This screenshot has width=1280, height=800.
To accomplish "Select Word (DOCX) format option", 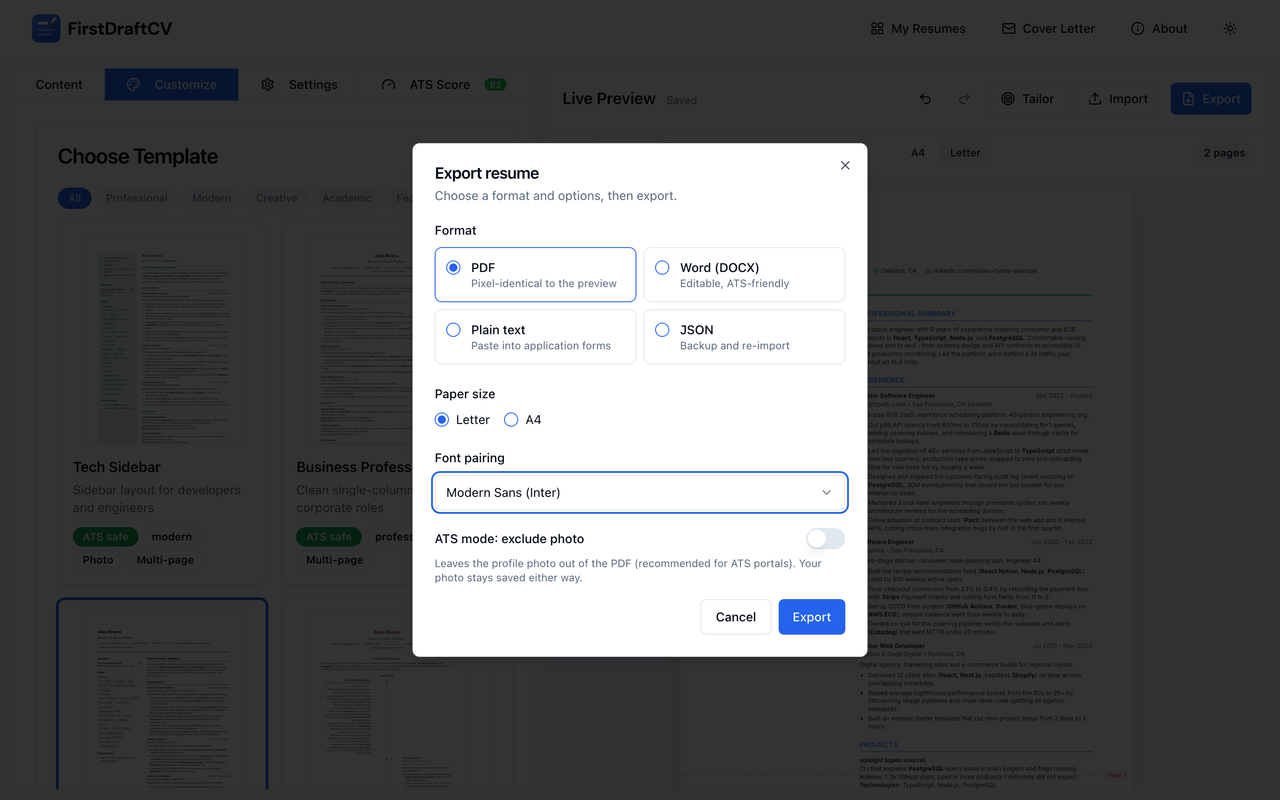I will 744,274.
